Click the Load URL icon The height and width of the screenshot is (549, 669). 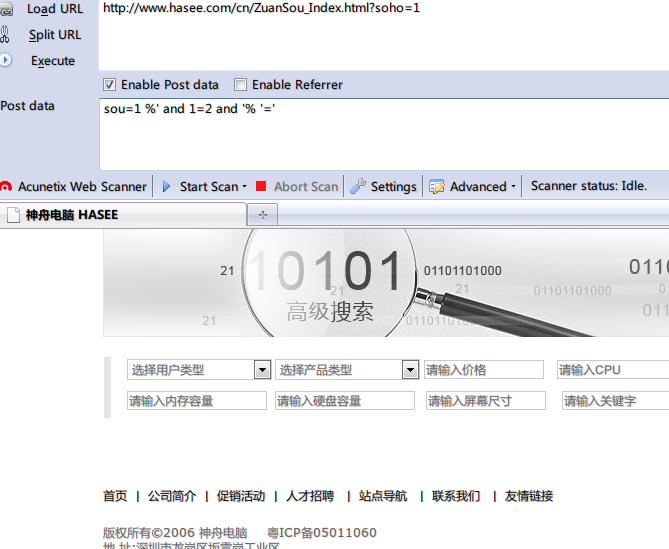pos(6,9)
